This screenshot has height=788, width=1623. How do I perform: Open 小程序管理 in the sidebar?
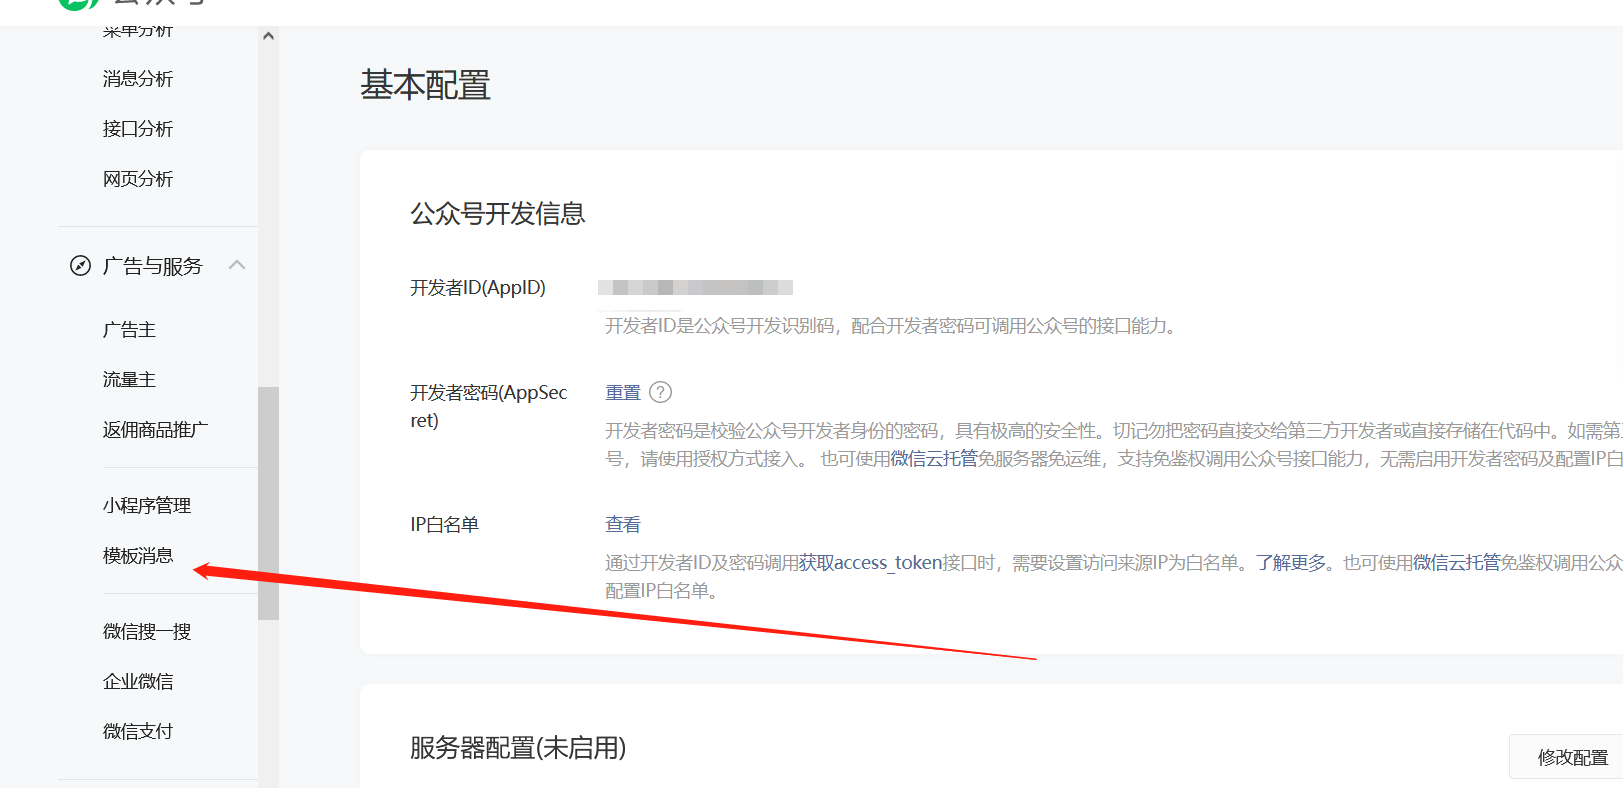[146, 506]
